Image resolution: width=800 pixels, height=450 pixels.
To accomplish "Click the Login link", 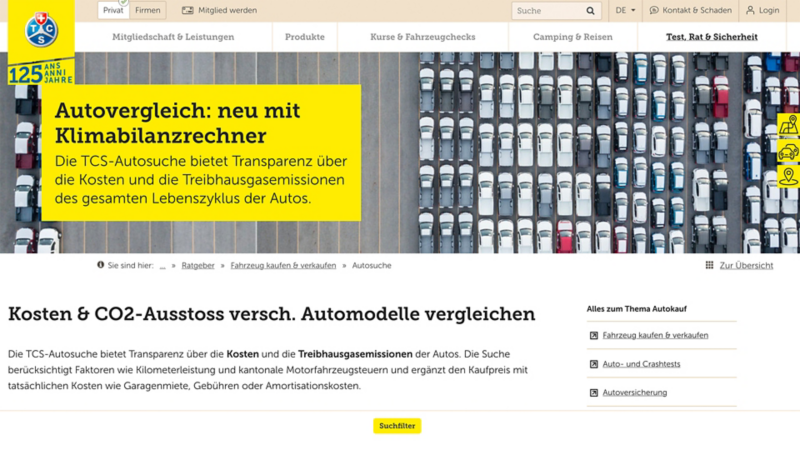I will [x=769, y=10].
